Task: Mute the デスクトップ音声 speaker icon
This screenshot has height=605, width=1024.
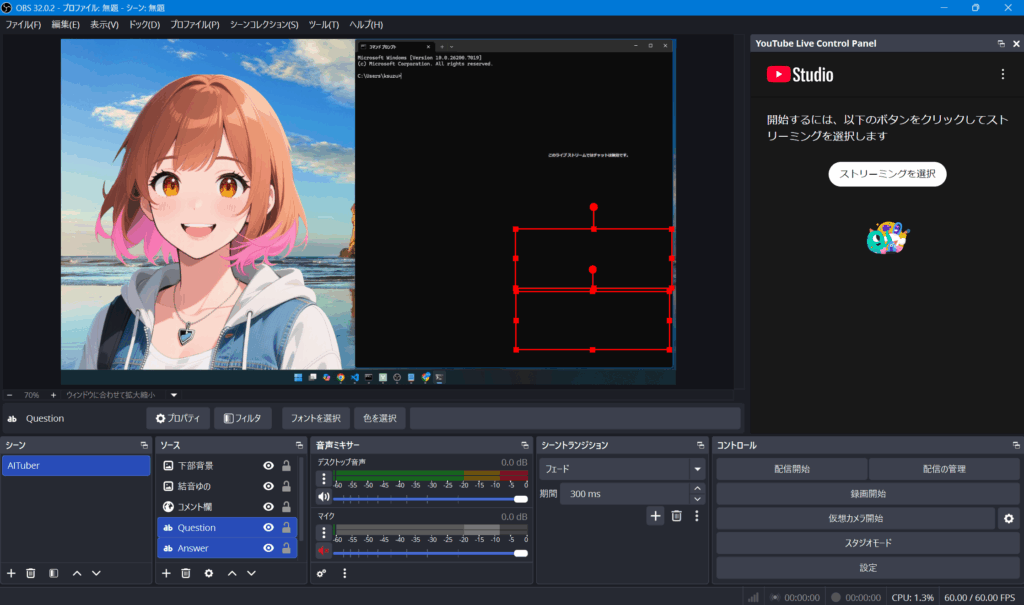Action: pos(323,497)
